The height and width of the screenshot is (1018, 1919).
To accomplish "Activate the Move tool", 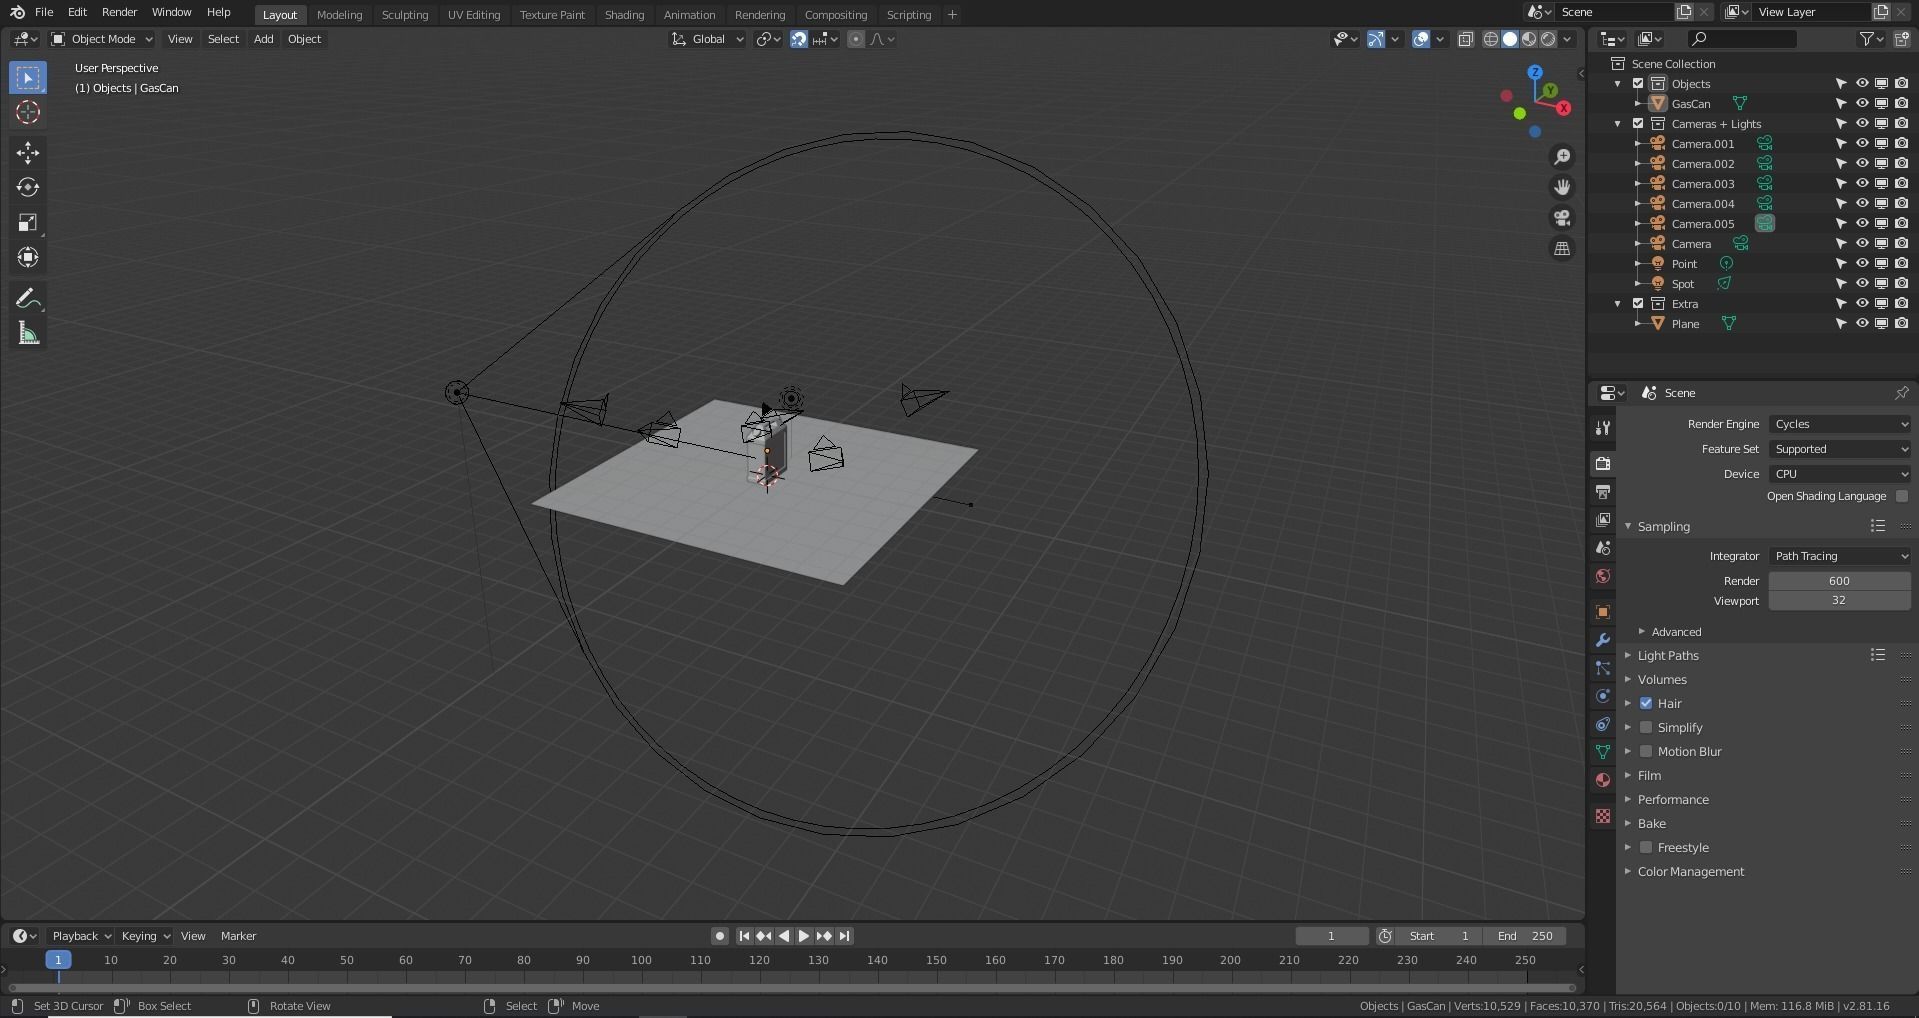I will click(28, 152).
